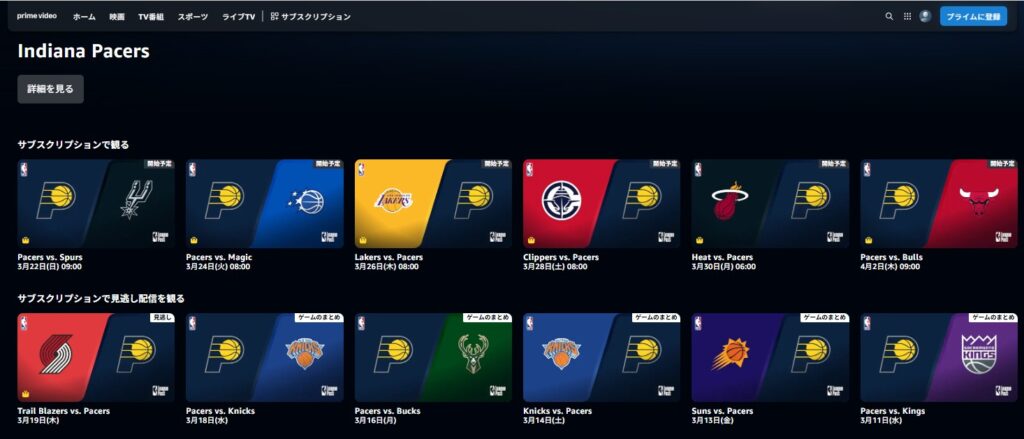Click the Prime Video logo
Image resolution: width=1024 pixels, height=439 pixels.
coord(37,16)
